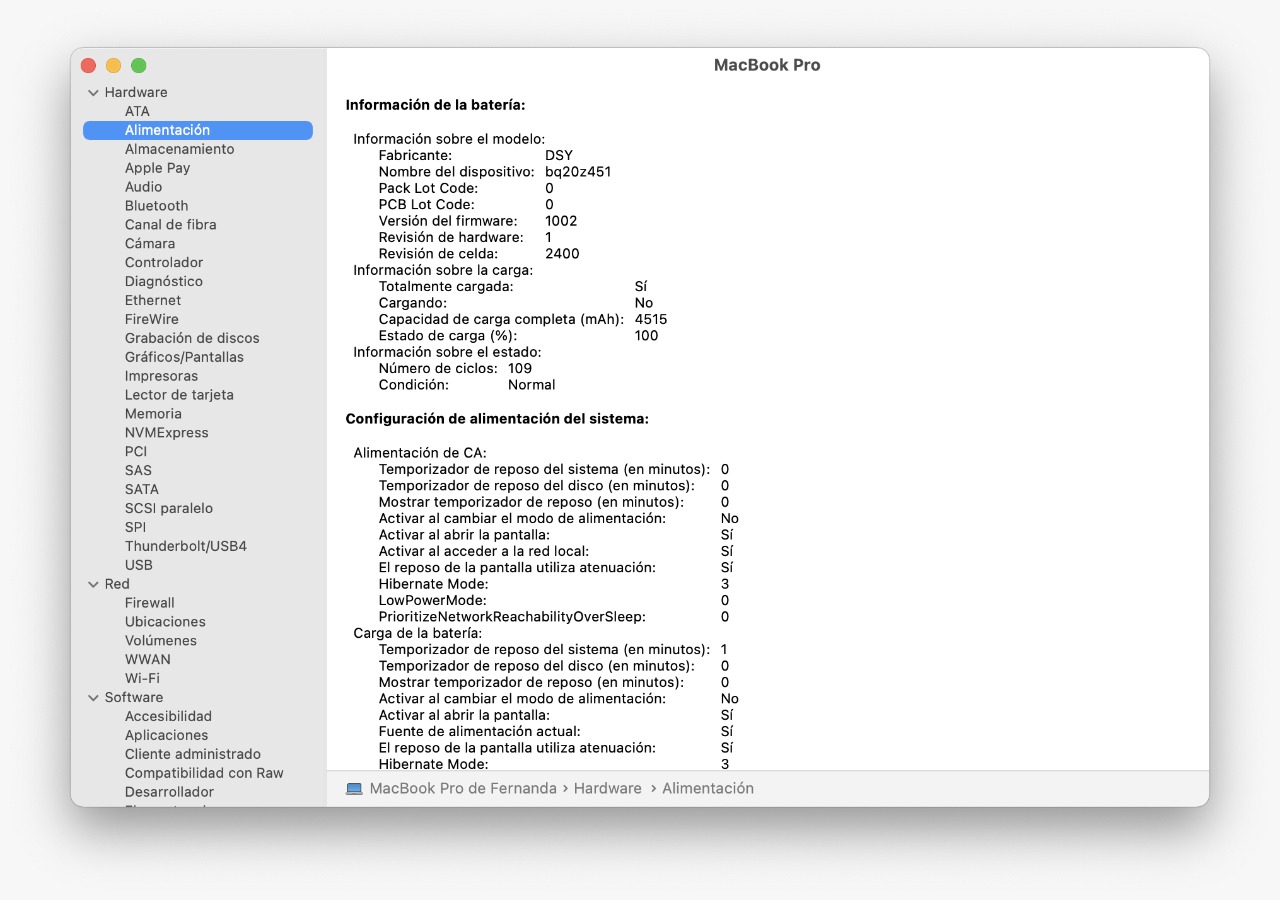Click the cycle count value 109
This screenshot has height=900, width=1280.
point(520,369)
